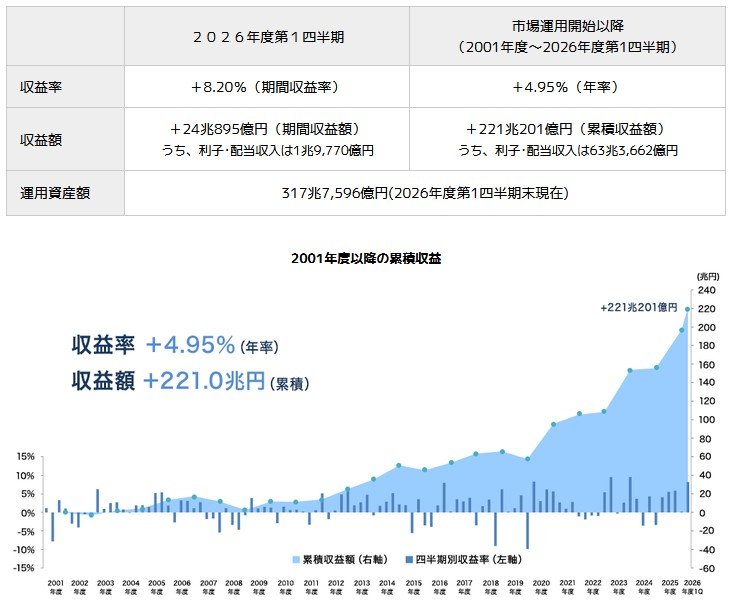Click the final 2026 1Q data point

[687, 309]
